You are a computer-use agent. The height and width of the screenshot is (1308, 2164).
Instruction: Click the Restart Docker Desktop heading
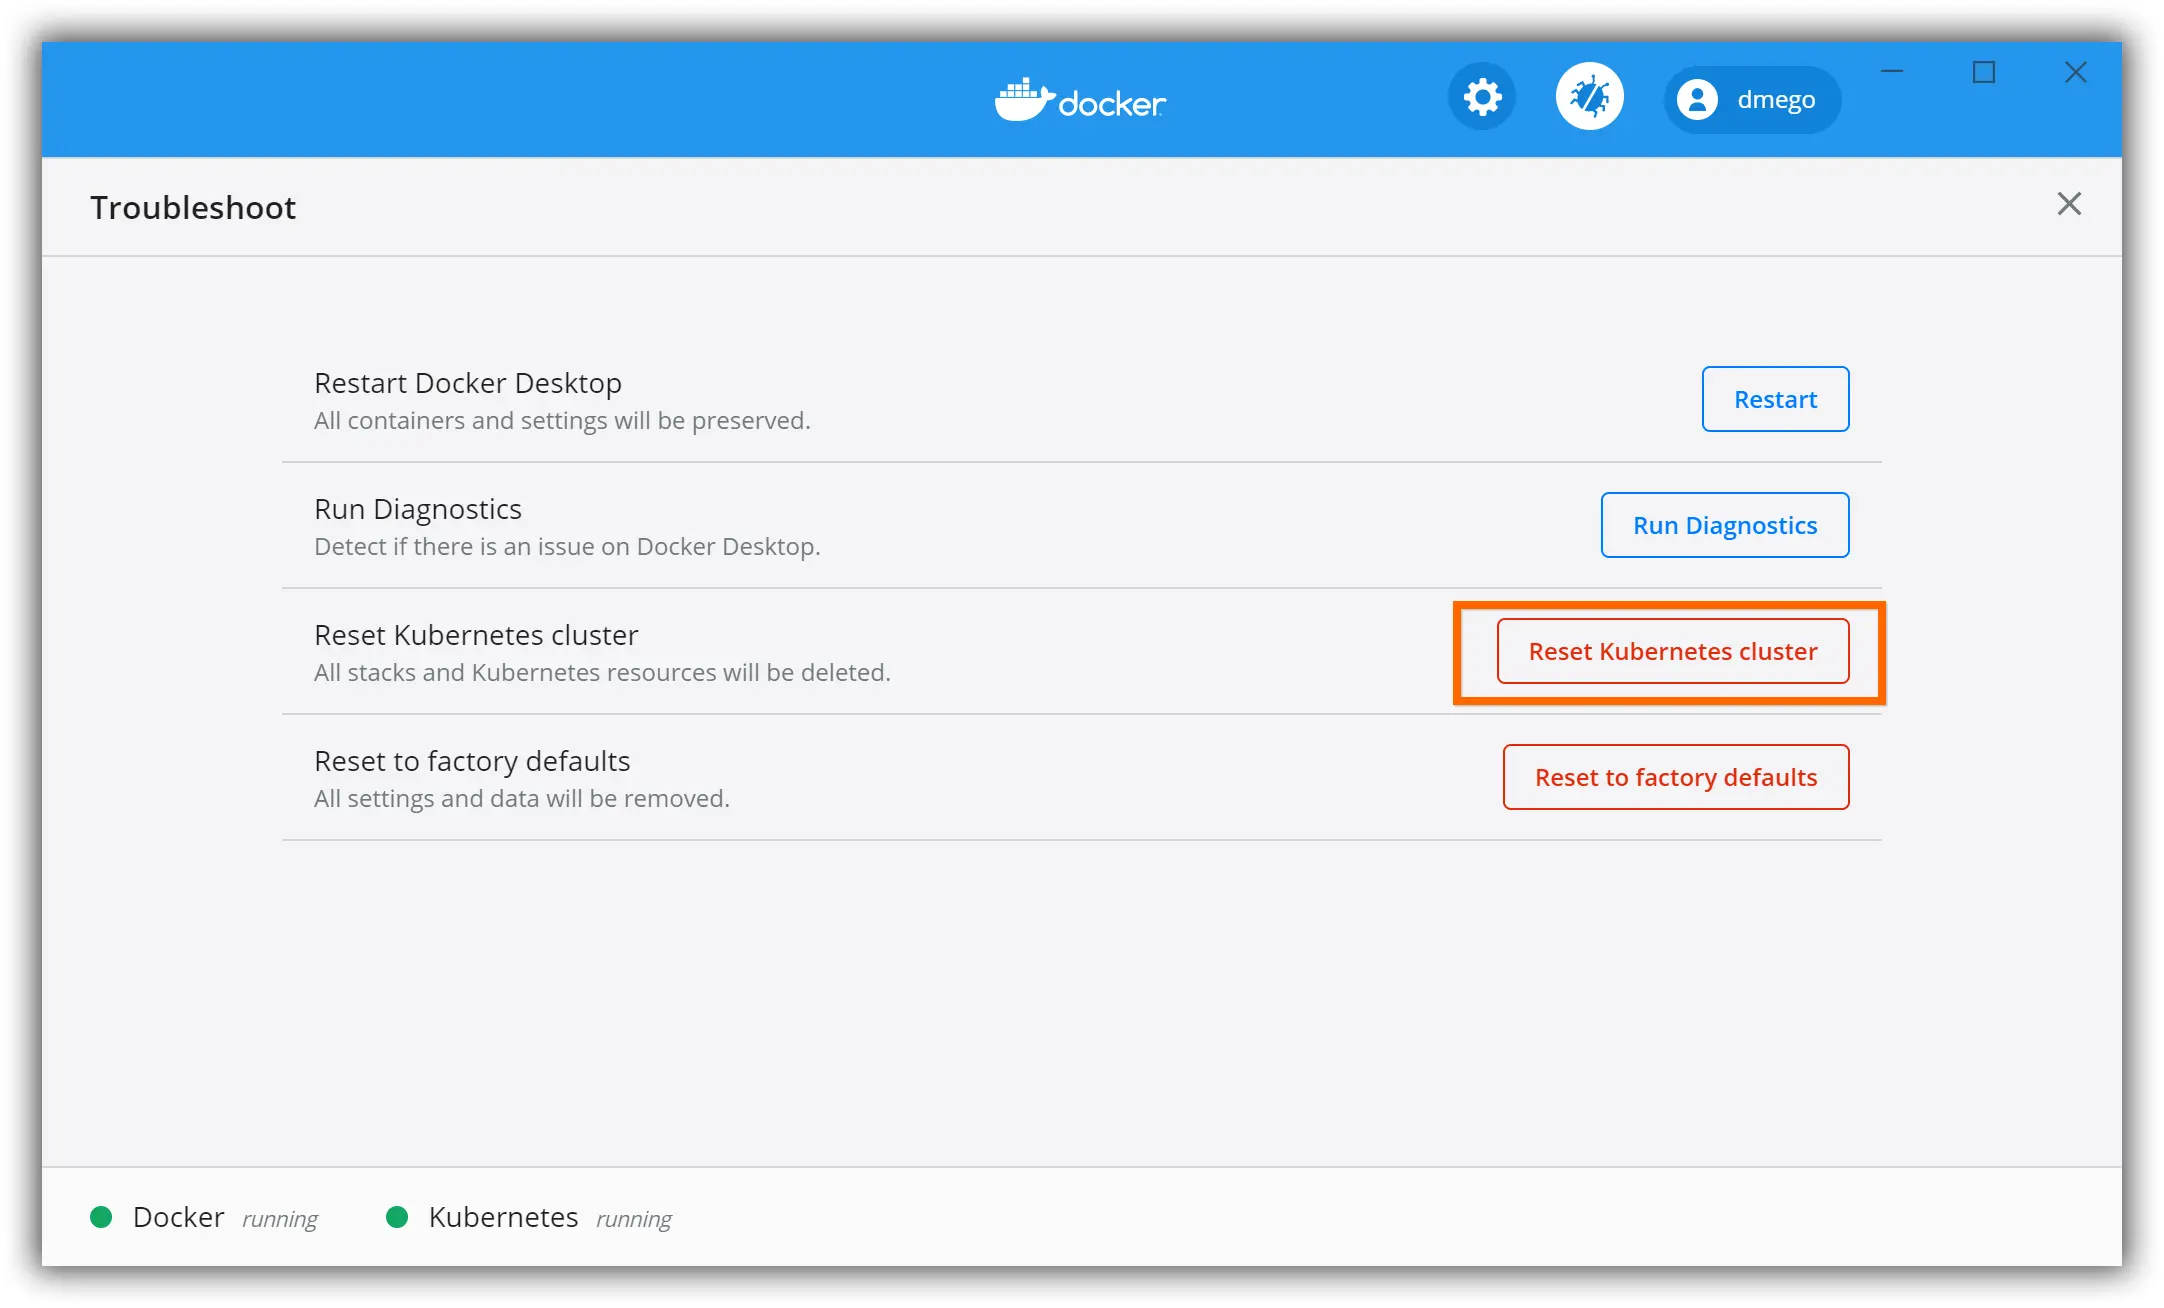pos(468,383)
